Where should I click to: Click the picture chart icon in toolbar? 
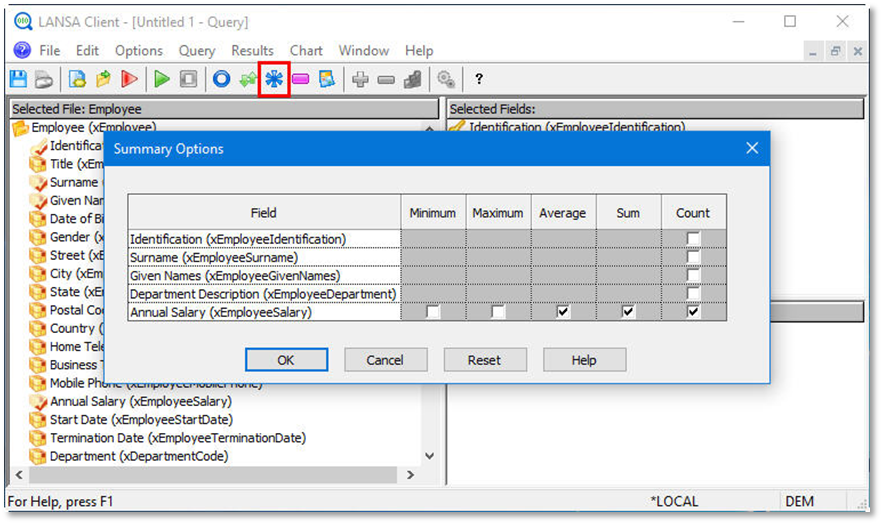coord(327,79)
